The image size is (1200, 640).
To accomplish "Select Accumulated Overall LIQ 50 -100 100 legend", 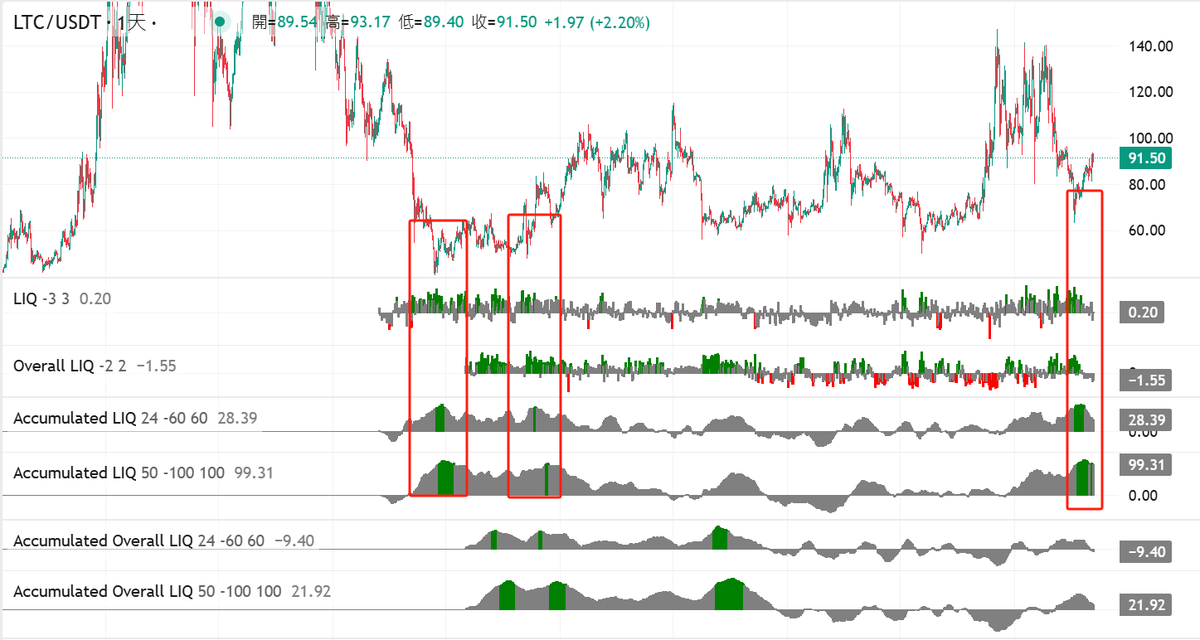I will tap(172, 592).
